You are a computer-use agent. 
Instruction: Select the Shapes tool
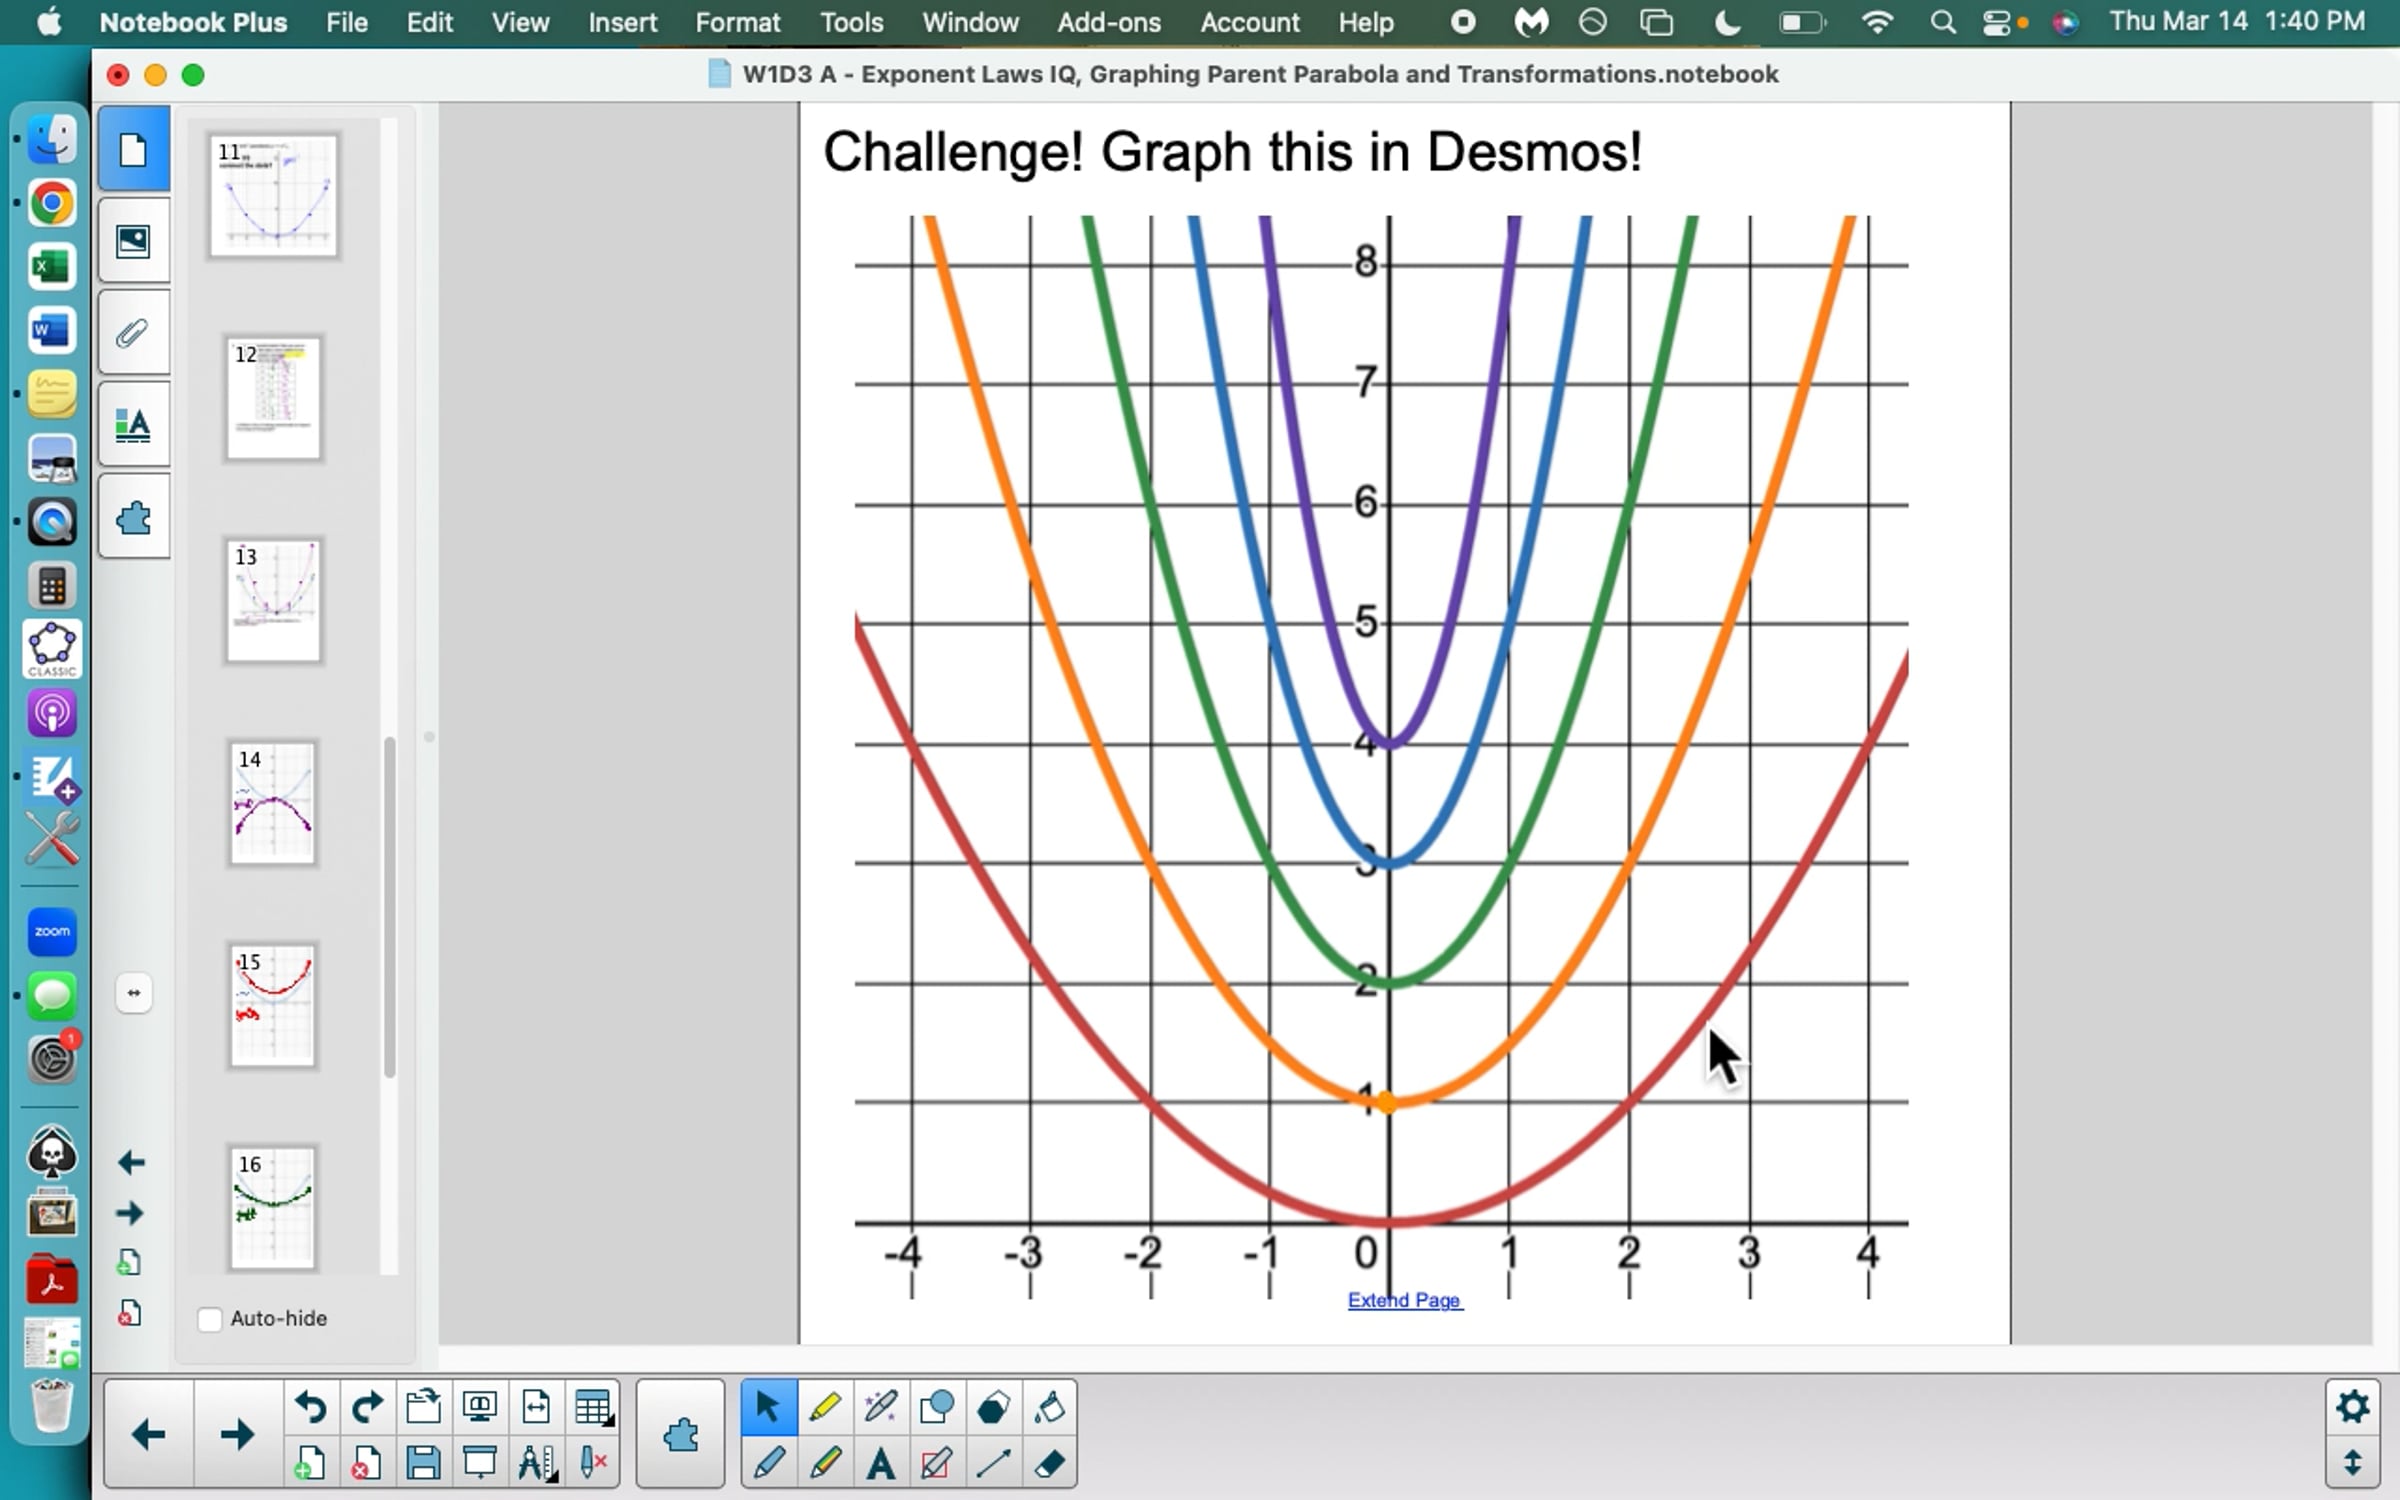936,1407
